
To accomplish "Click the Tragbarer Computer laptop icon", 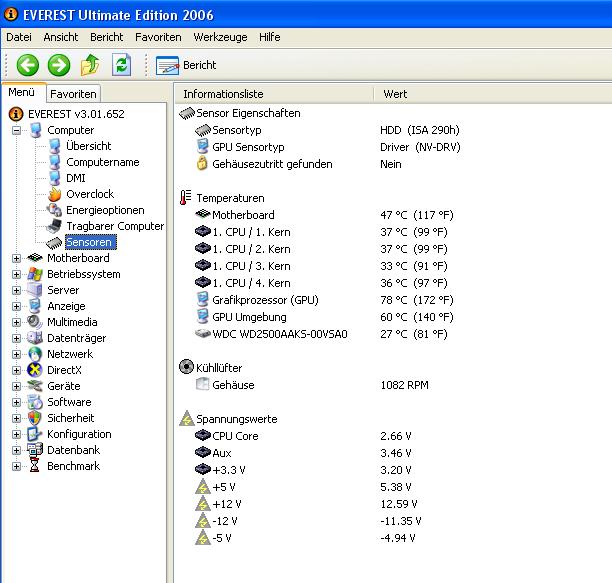I will 54,226.
